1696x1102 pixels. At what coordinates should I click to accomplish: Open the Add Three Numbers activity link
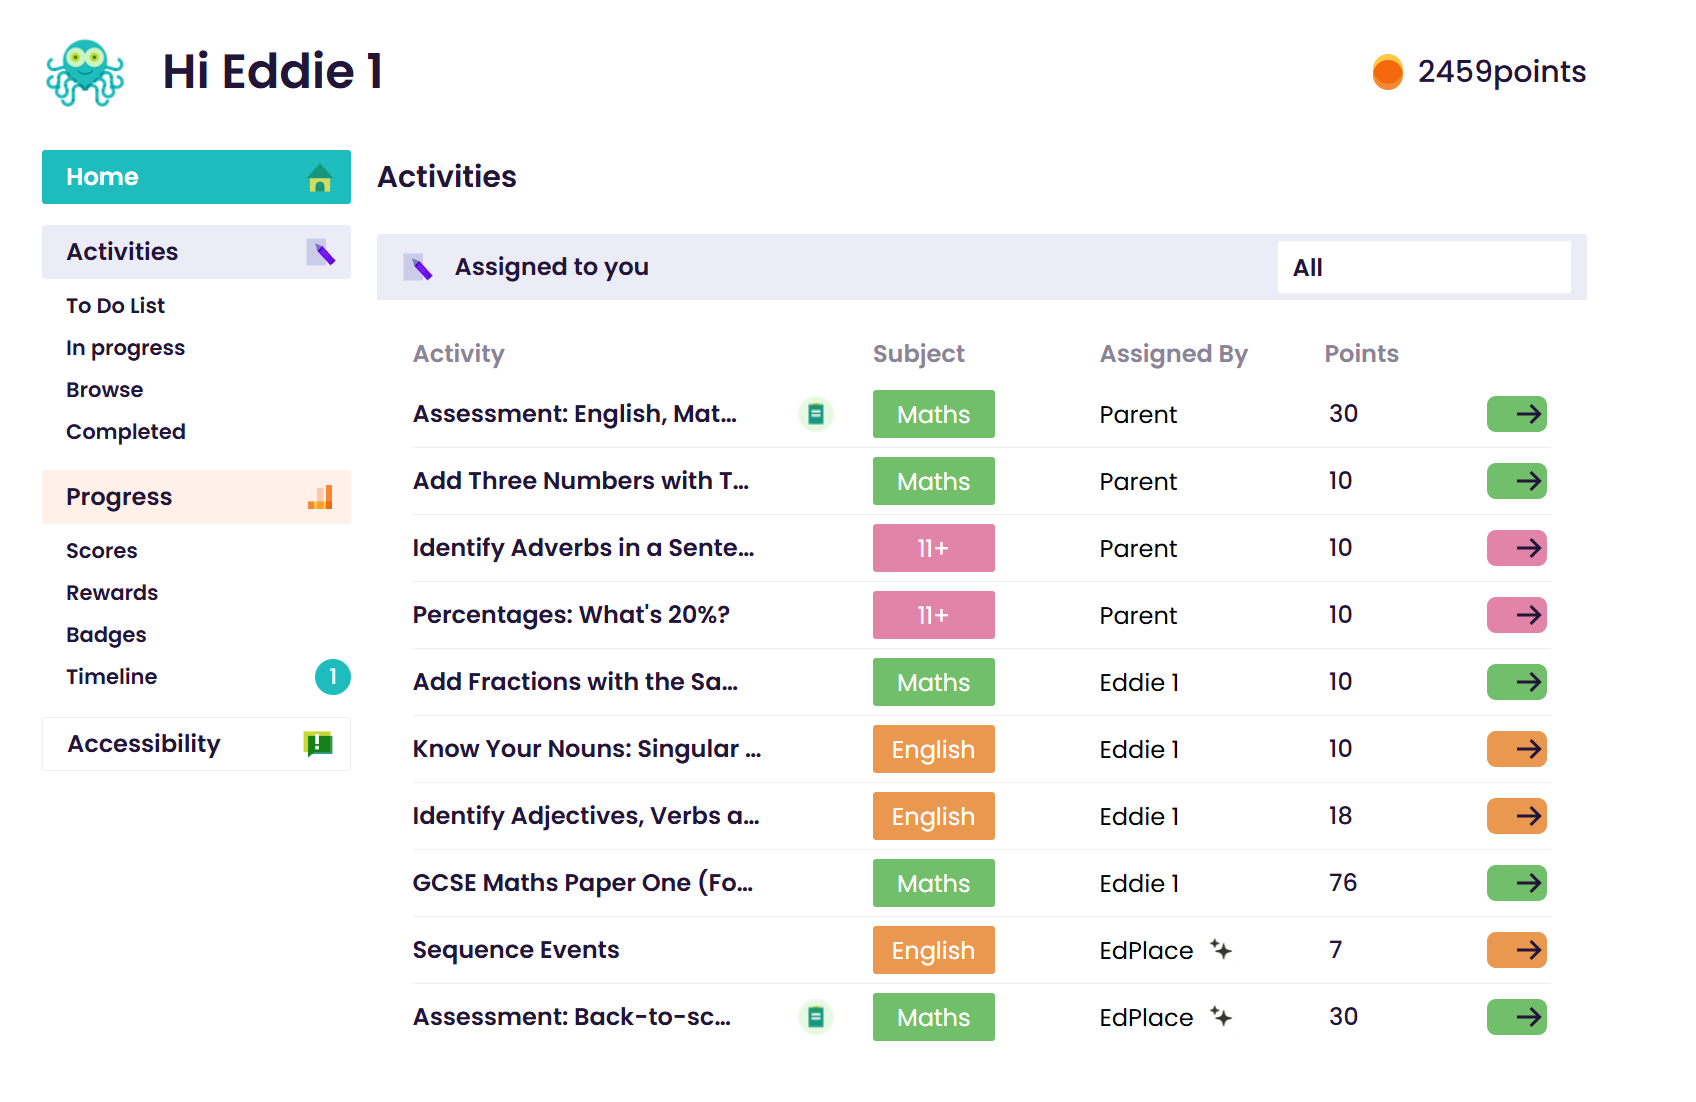point(580,481)
